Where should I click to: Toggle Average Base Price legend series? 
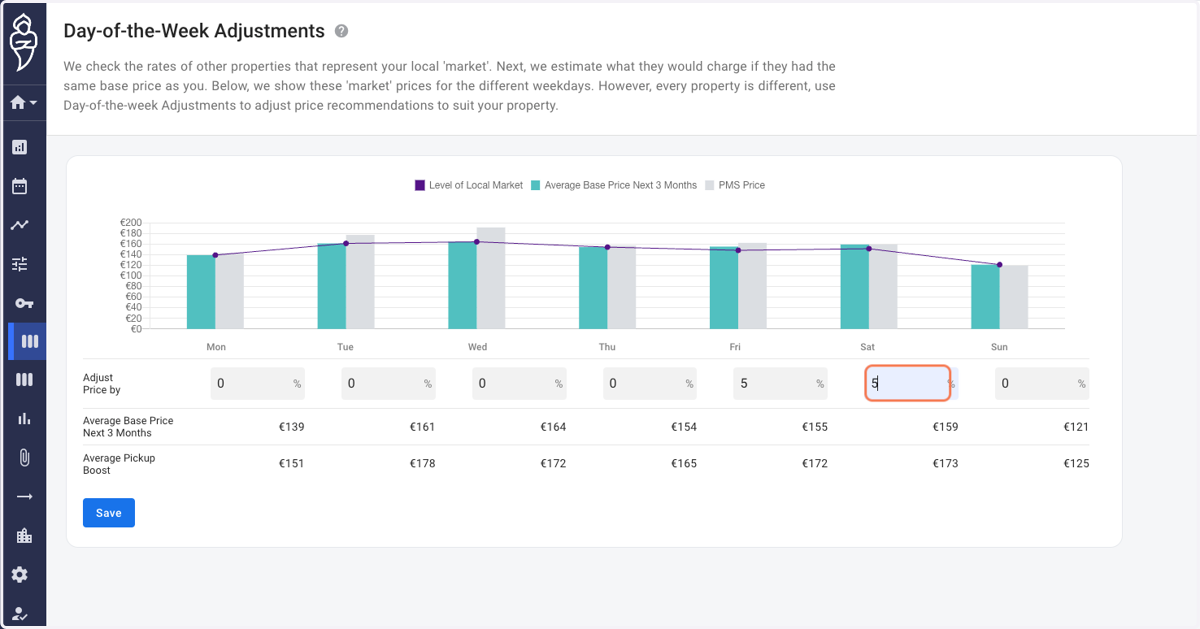click(614, 185)
